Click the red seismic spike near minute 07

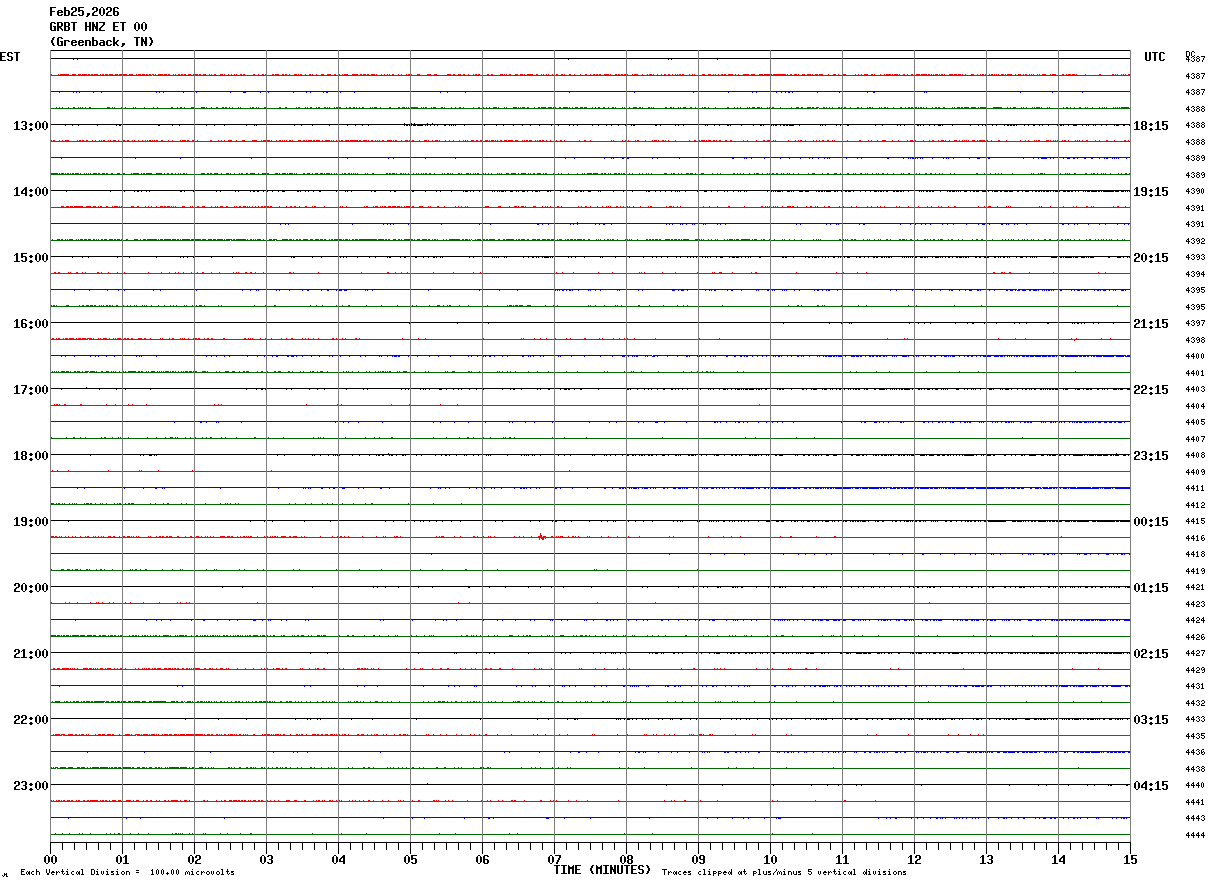tap(541, 537)
